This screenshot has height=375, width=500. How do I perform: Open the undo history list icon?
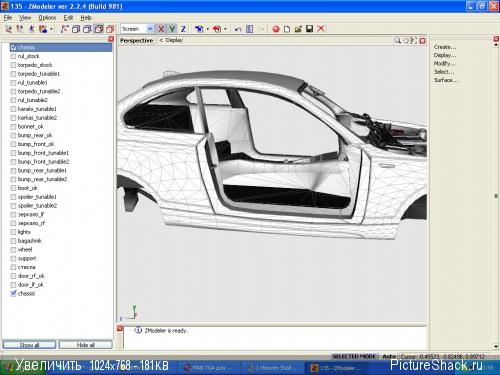pos(249,29)
